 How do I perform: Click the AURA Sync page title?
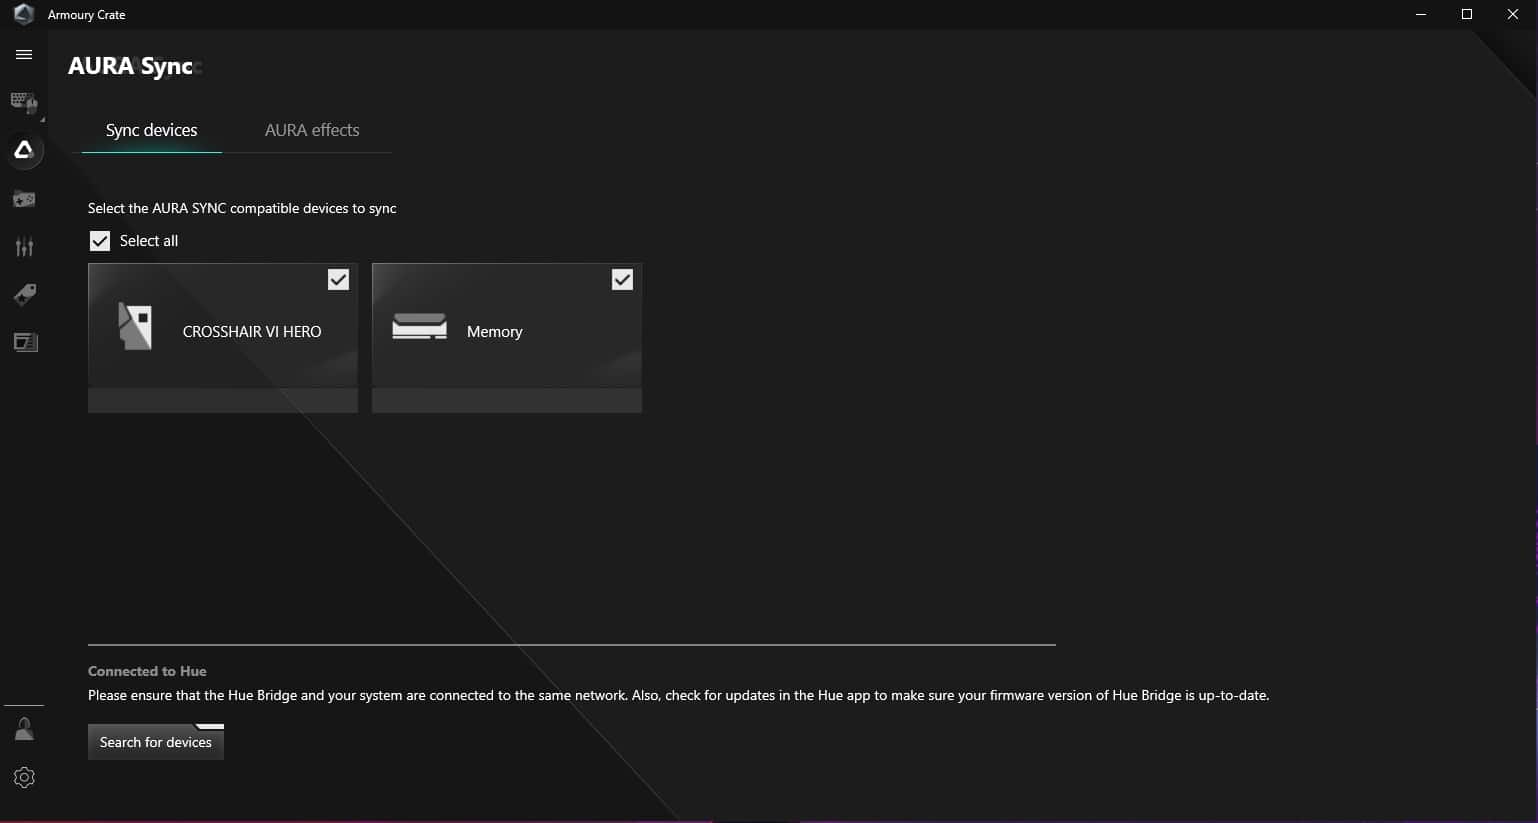(x=130, y=66)
